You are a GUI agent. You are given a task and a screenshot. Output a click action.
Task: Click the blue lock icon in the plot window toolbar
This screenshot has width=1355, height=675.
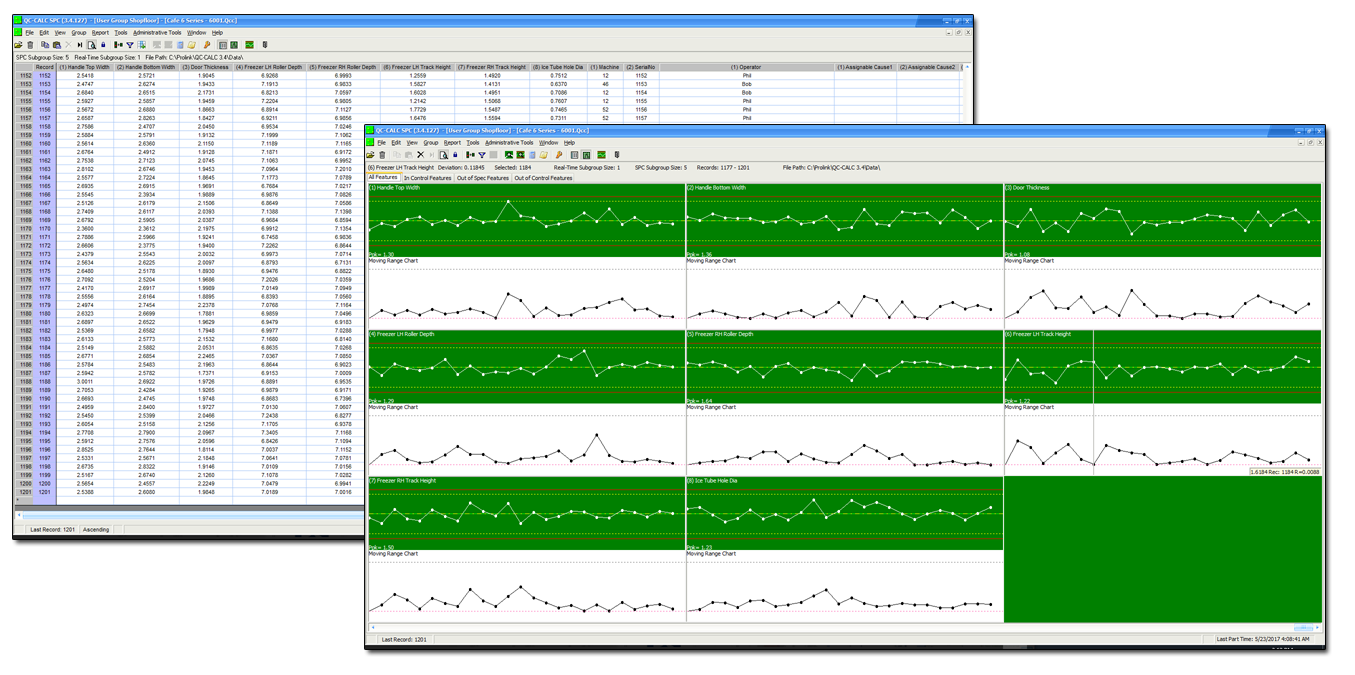455,155
